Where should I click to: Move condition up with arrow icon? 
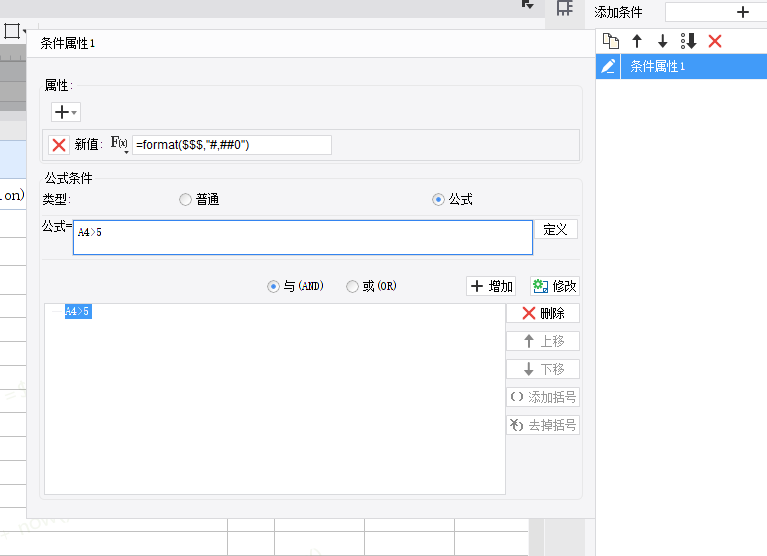tap(636, 41)
